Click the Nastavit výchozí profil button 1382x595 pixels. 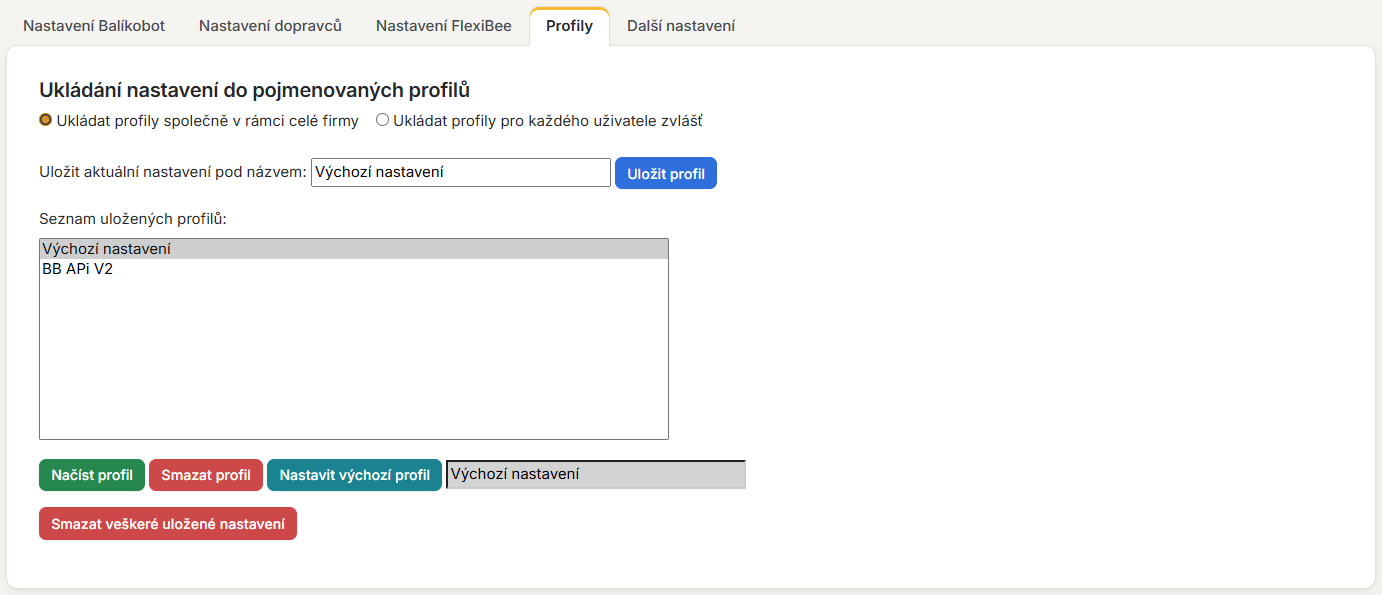[x=354, y=475]
